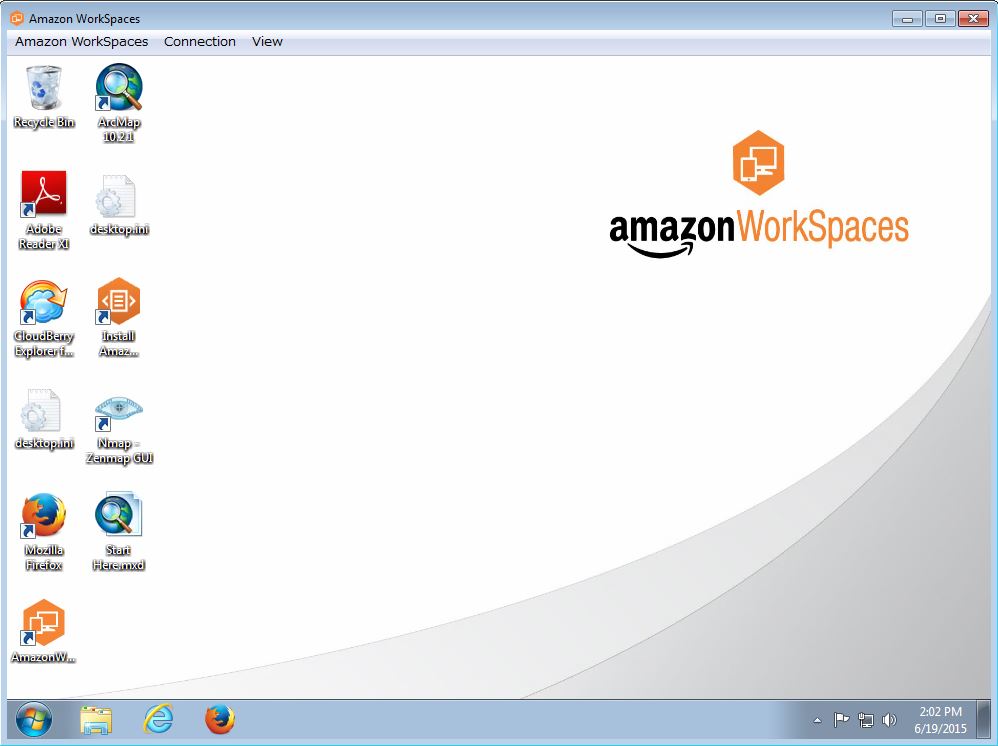This screenshot has height=746, width=998.
Task: Close the Amazon WorkSpaces window
Action: [973, 19]
